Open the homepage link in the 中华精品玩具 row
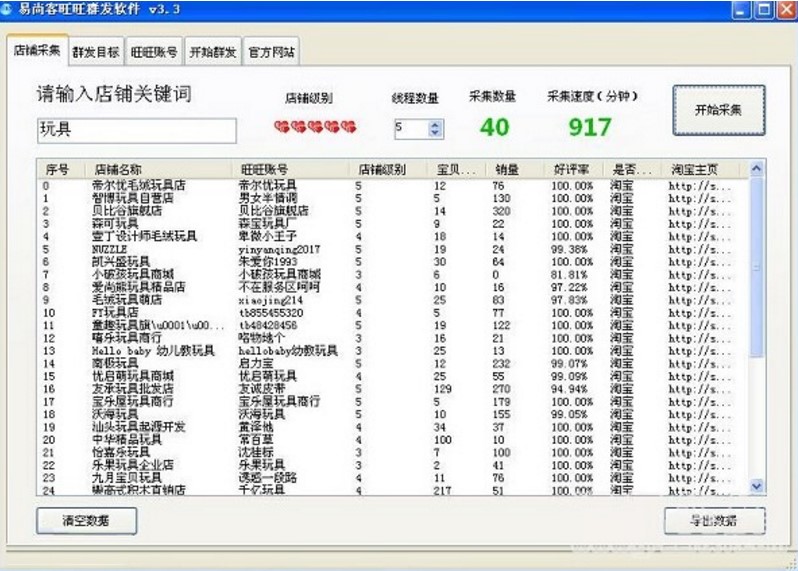The height and width of the screenshot is (571, 798). point(700,440)
